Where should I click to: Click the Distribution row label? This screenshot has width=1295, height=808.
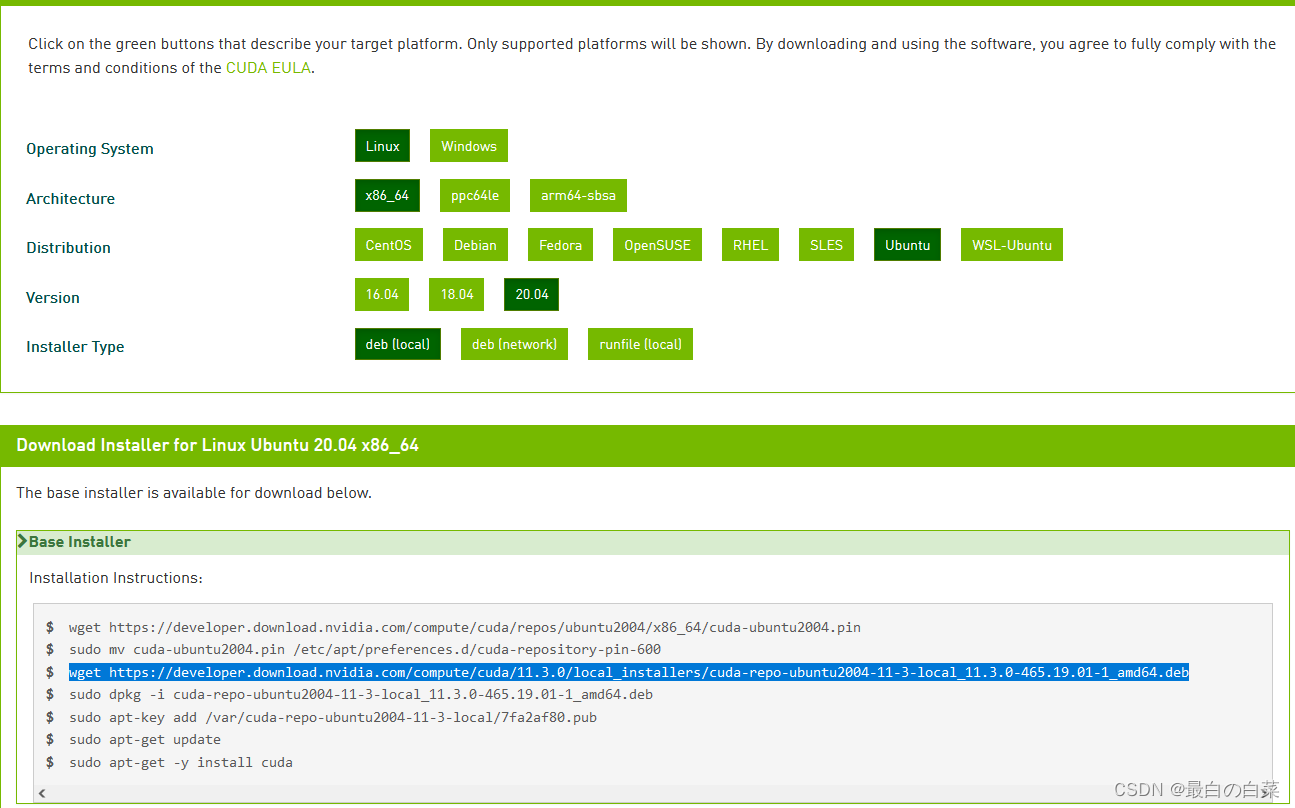coord(68,248)
